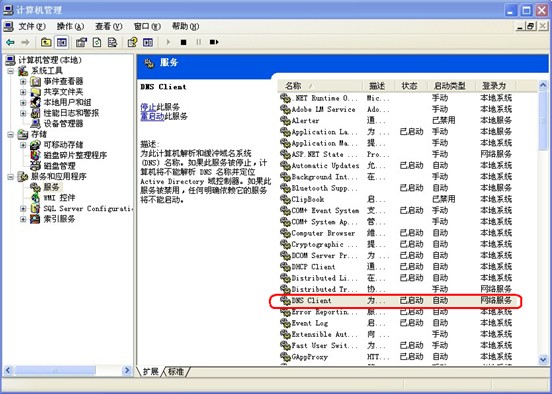The height and width of the screenshot is (394, 552).
Task: Switch to the 扩展 tab
Action: click(150, 371)
